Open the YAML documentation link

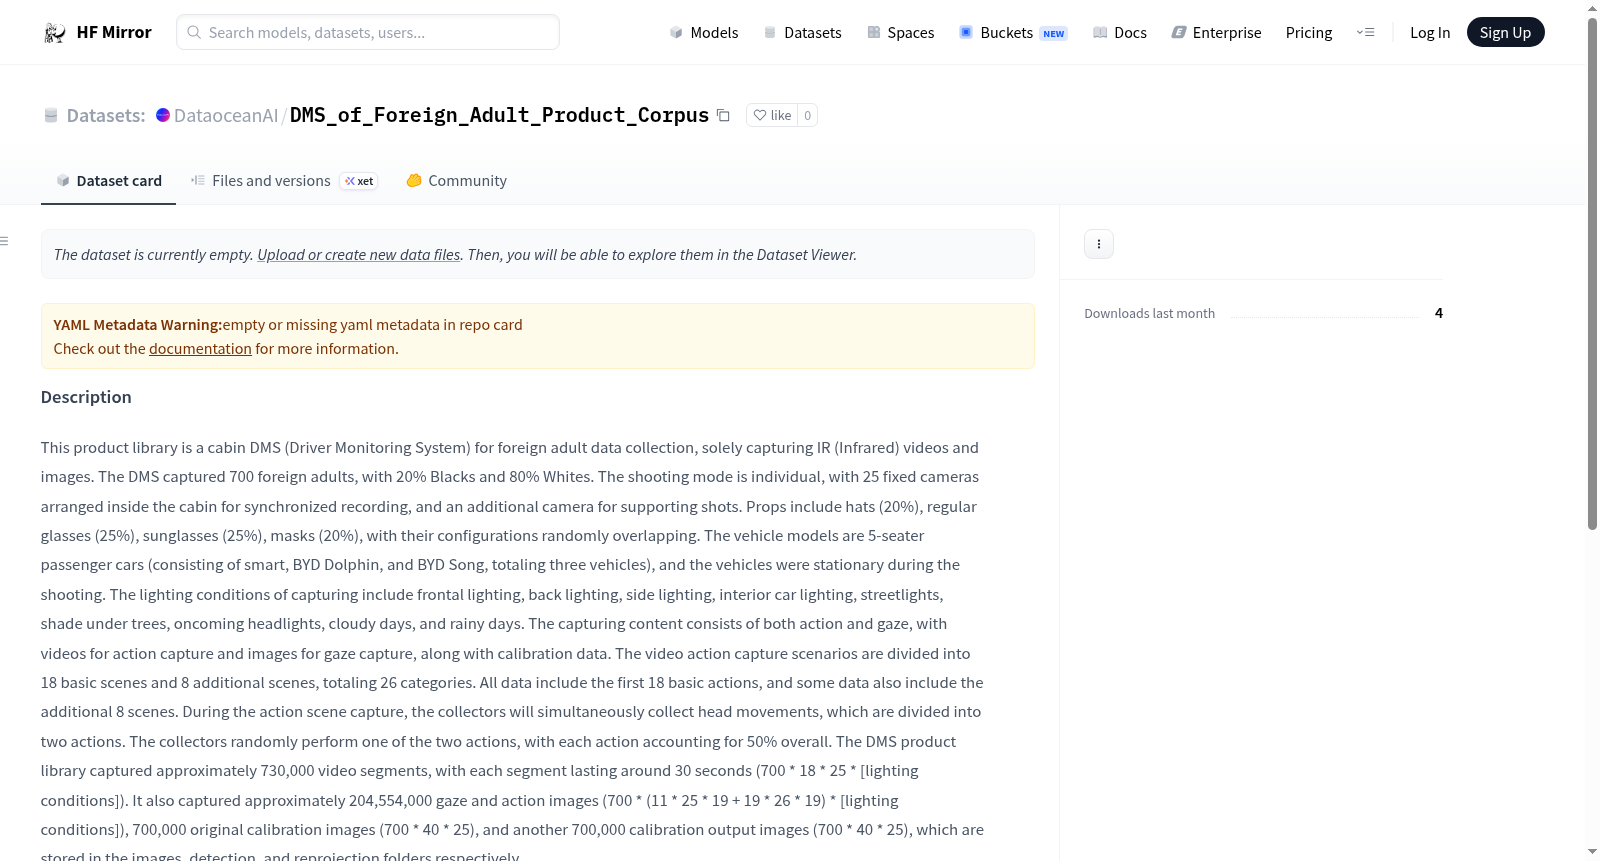point(200,349)
